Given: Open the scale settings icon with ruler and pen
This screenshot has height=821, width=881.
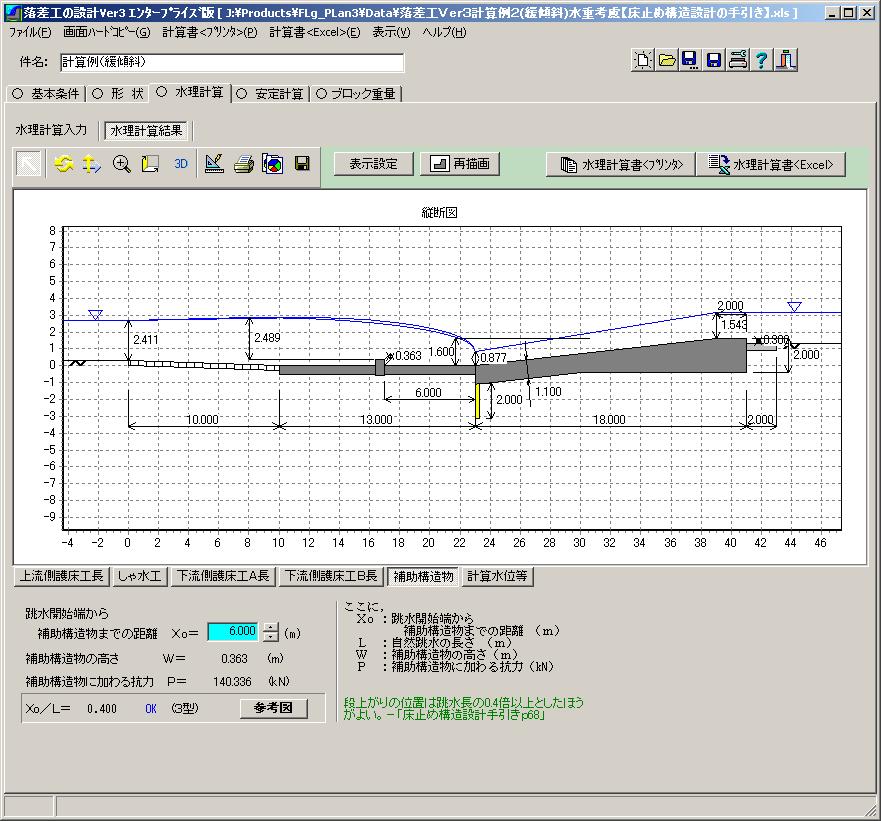Looking at the screenshot, I should pos(215,163).
